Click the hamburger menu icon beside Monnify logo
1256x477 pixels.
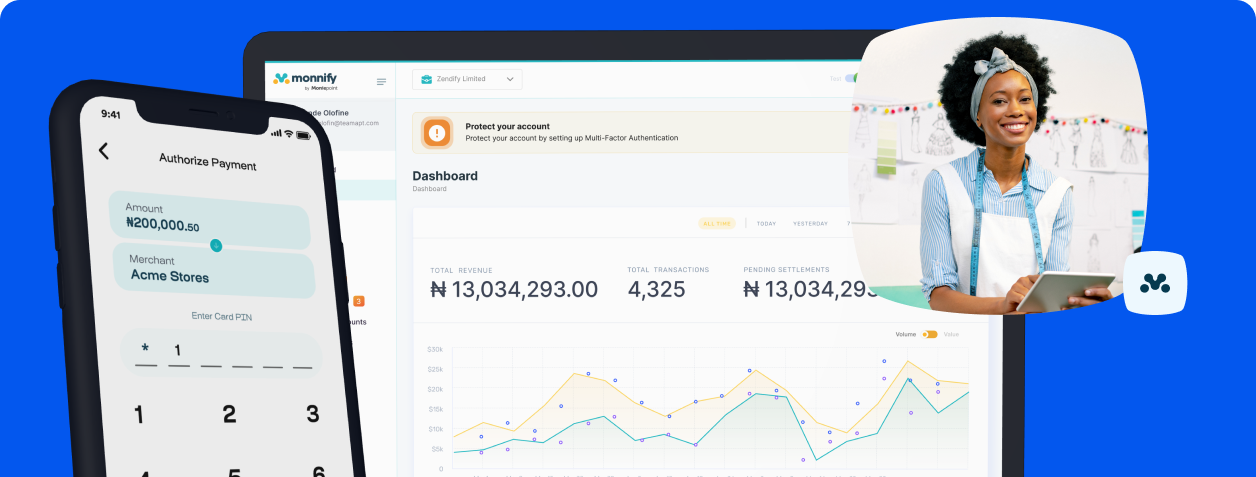(381, 82)
